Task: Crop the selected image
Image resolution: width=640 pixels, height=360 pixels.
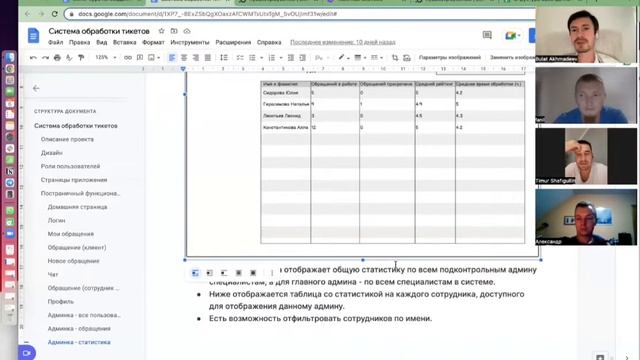Action: click(395, 58)
